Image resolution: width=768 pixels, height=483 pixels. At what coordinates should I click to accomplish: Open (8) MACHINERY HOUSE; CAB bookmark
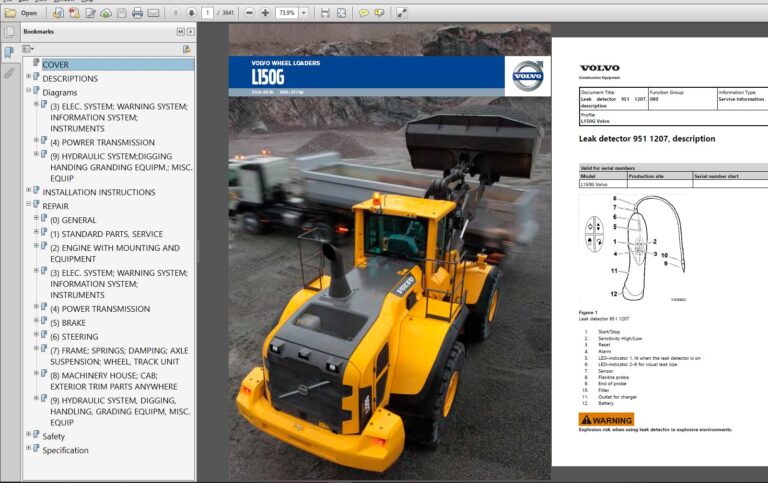114,381
